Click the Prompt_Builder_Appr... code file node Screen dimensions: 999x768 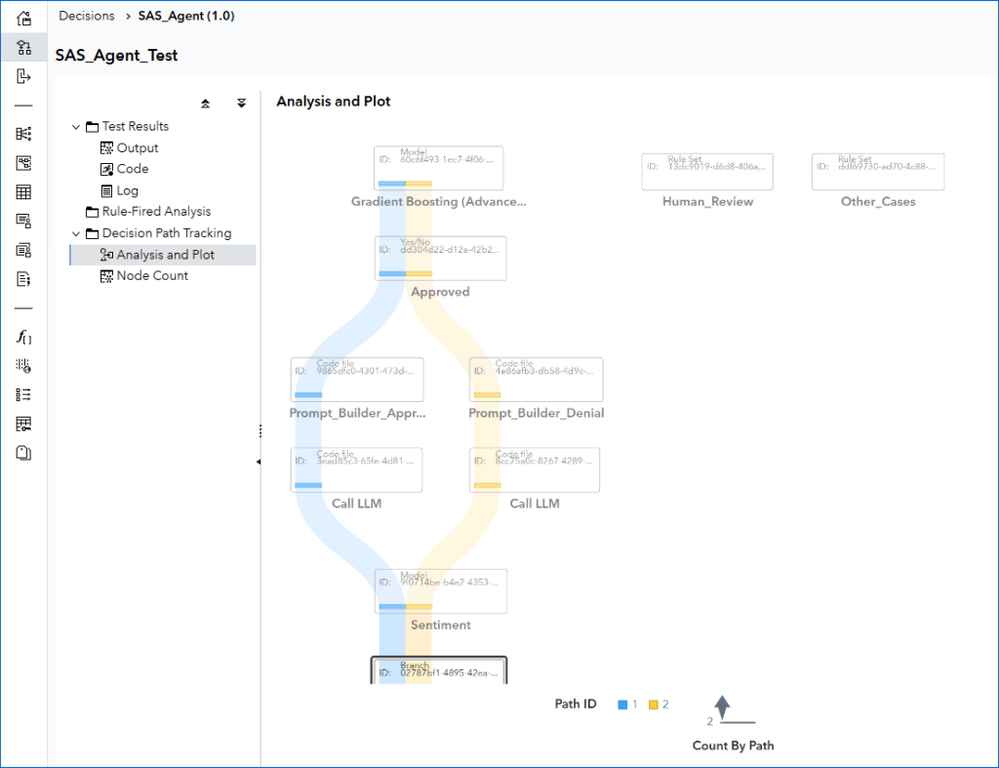pos(357,379)
